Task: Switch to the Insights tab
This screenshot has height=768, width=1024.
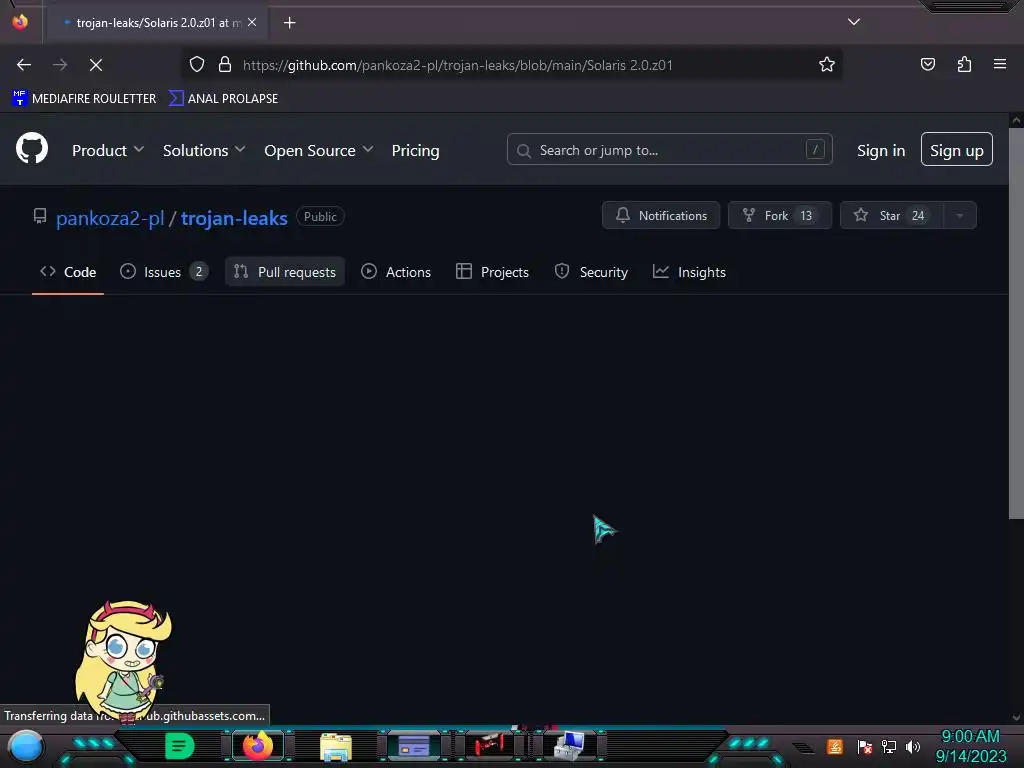Action: [689, 272]
